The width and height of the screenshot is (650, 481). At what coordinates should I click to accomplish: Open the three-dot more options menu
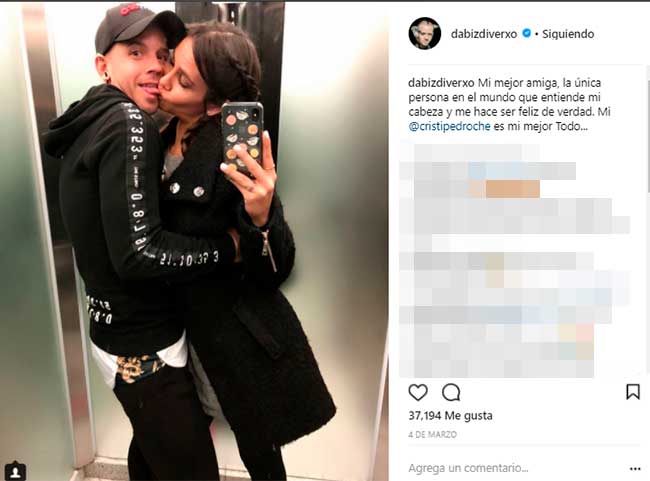coord(635,469)
